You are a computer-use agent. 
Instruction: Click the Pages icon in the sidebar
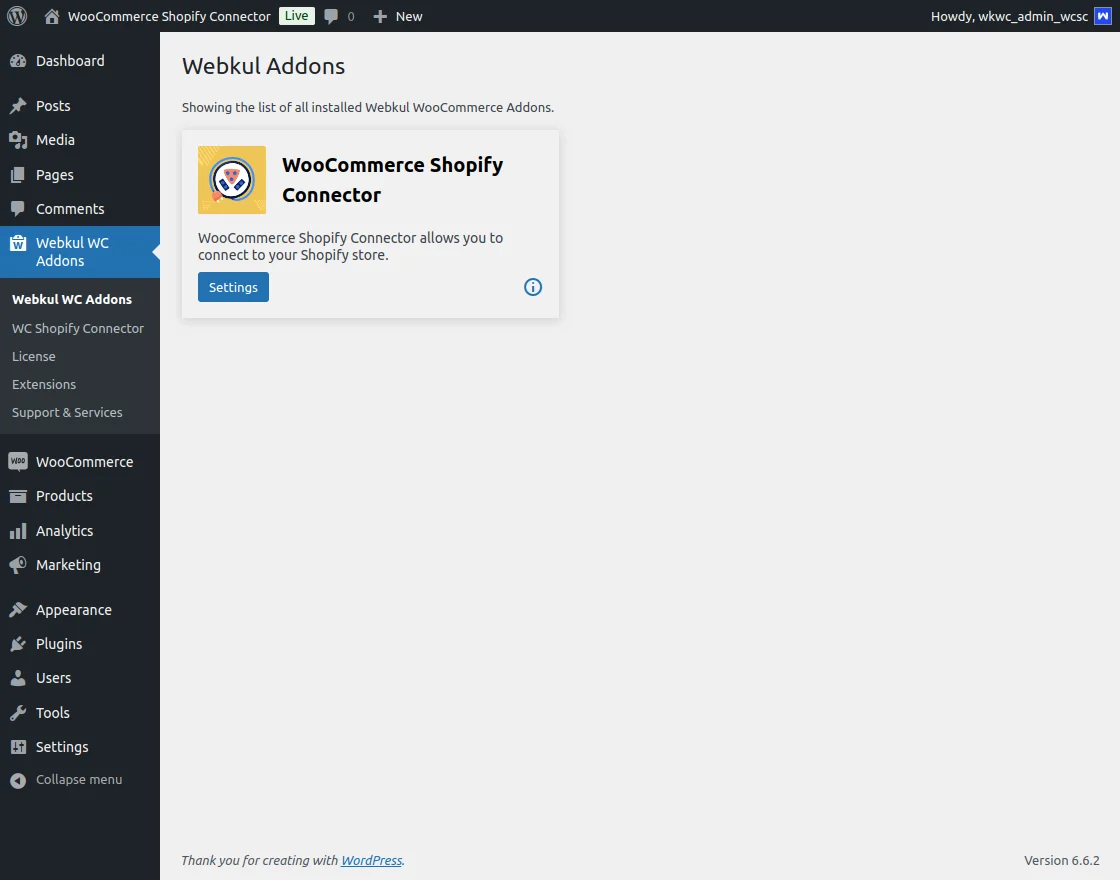click(x=16, y=174)
